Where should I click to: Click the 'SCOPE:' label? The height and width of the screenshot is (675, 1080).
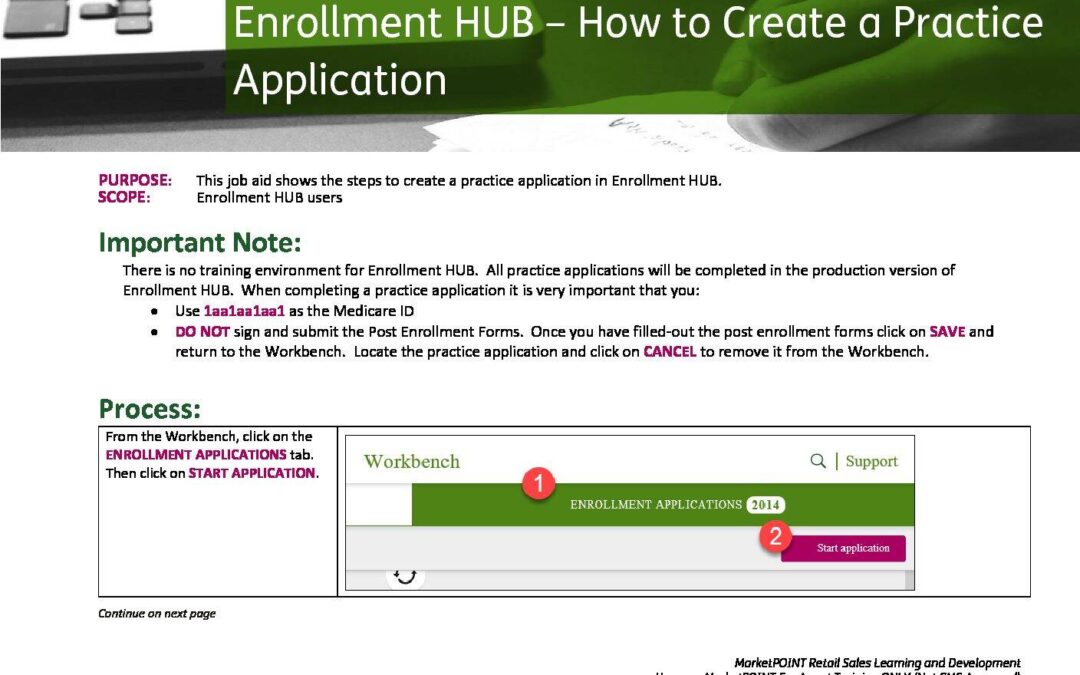point(124,197)
